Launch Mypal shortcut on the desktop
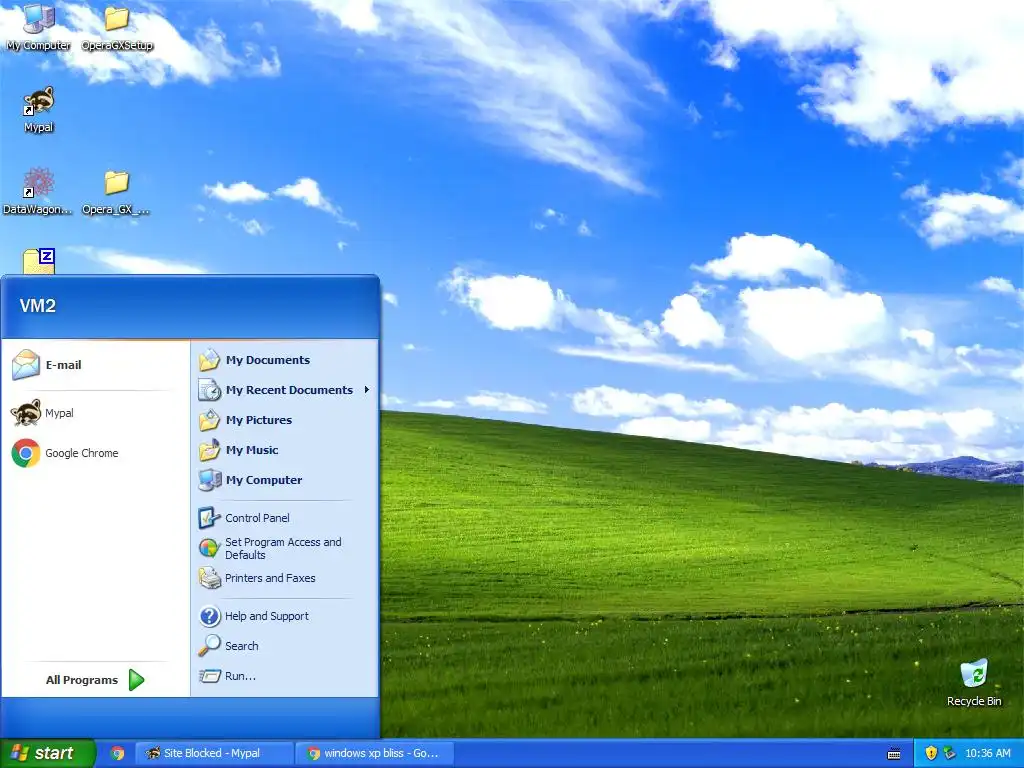The image size is (1024, 768). tap(39, 109)
